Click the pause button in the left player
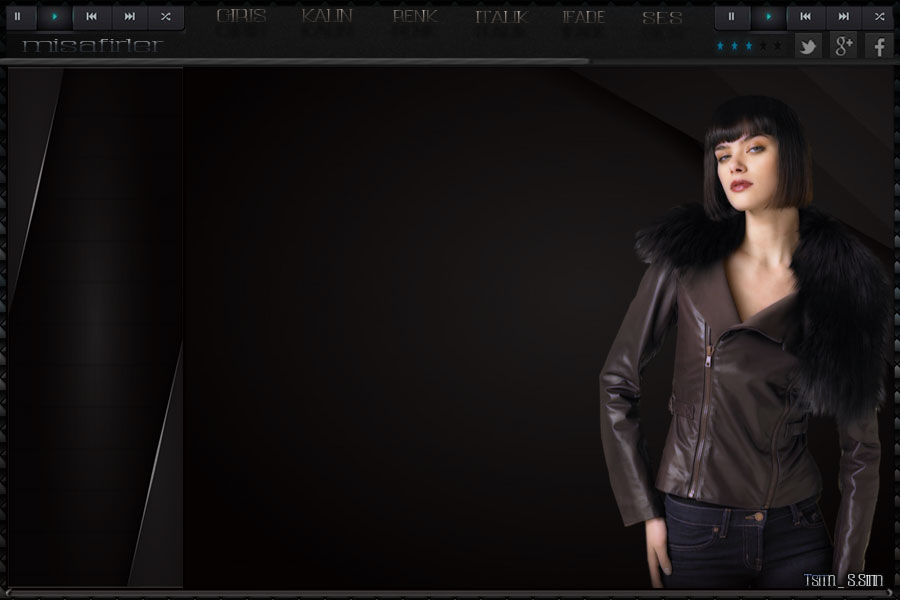The height and width of the screenshot is (600, 900). [x=18, y=17]
